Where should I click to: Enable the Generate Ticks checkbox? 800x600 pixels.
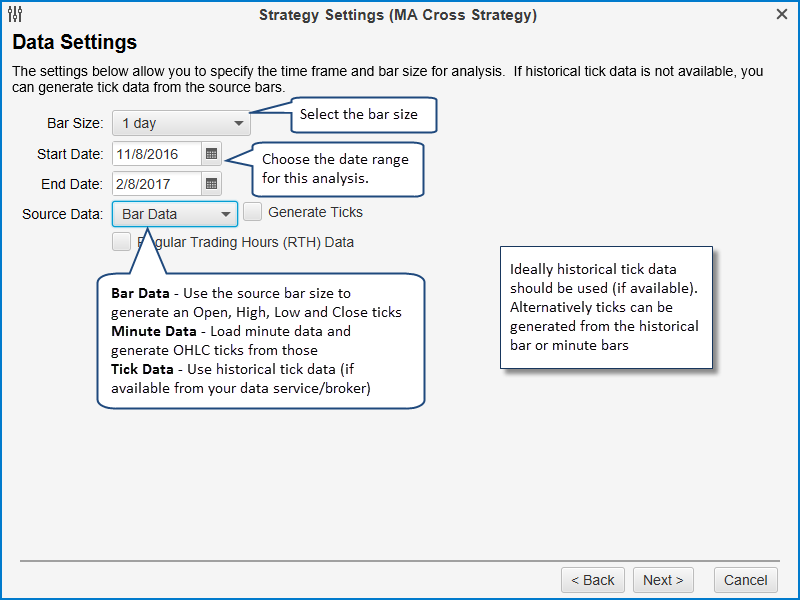point(253,212)
